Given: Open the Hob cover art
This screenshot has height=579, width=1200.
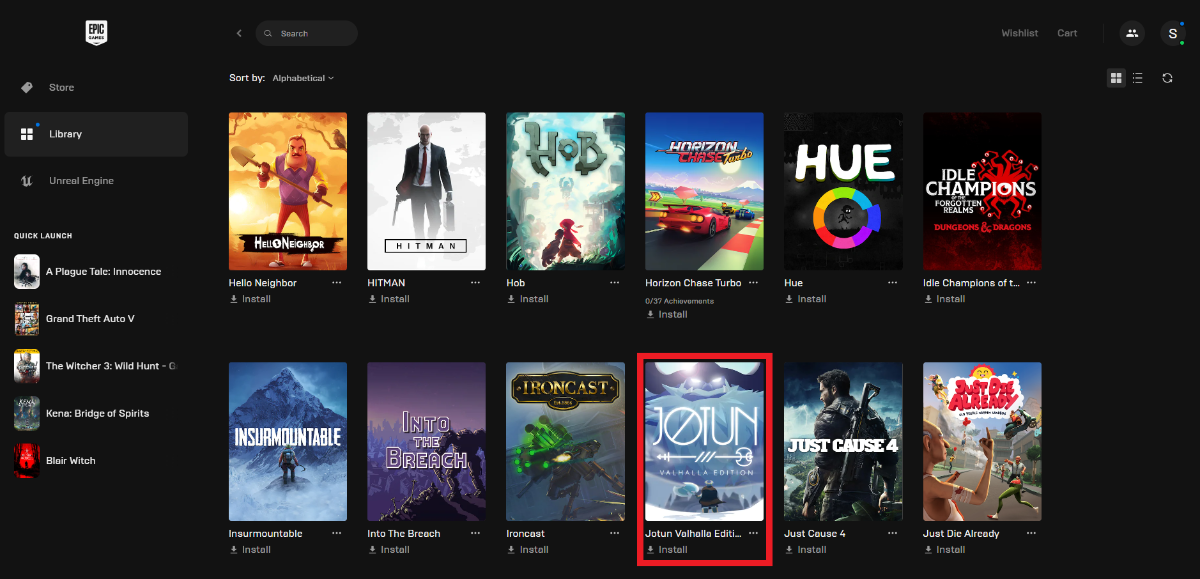Looking at the screenshot, I should pyautogui.click(x=565, y=191).
